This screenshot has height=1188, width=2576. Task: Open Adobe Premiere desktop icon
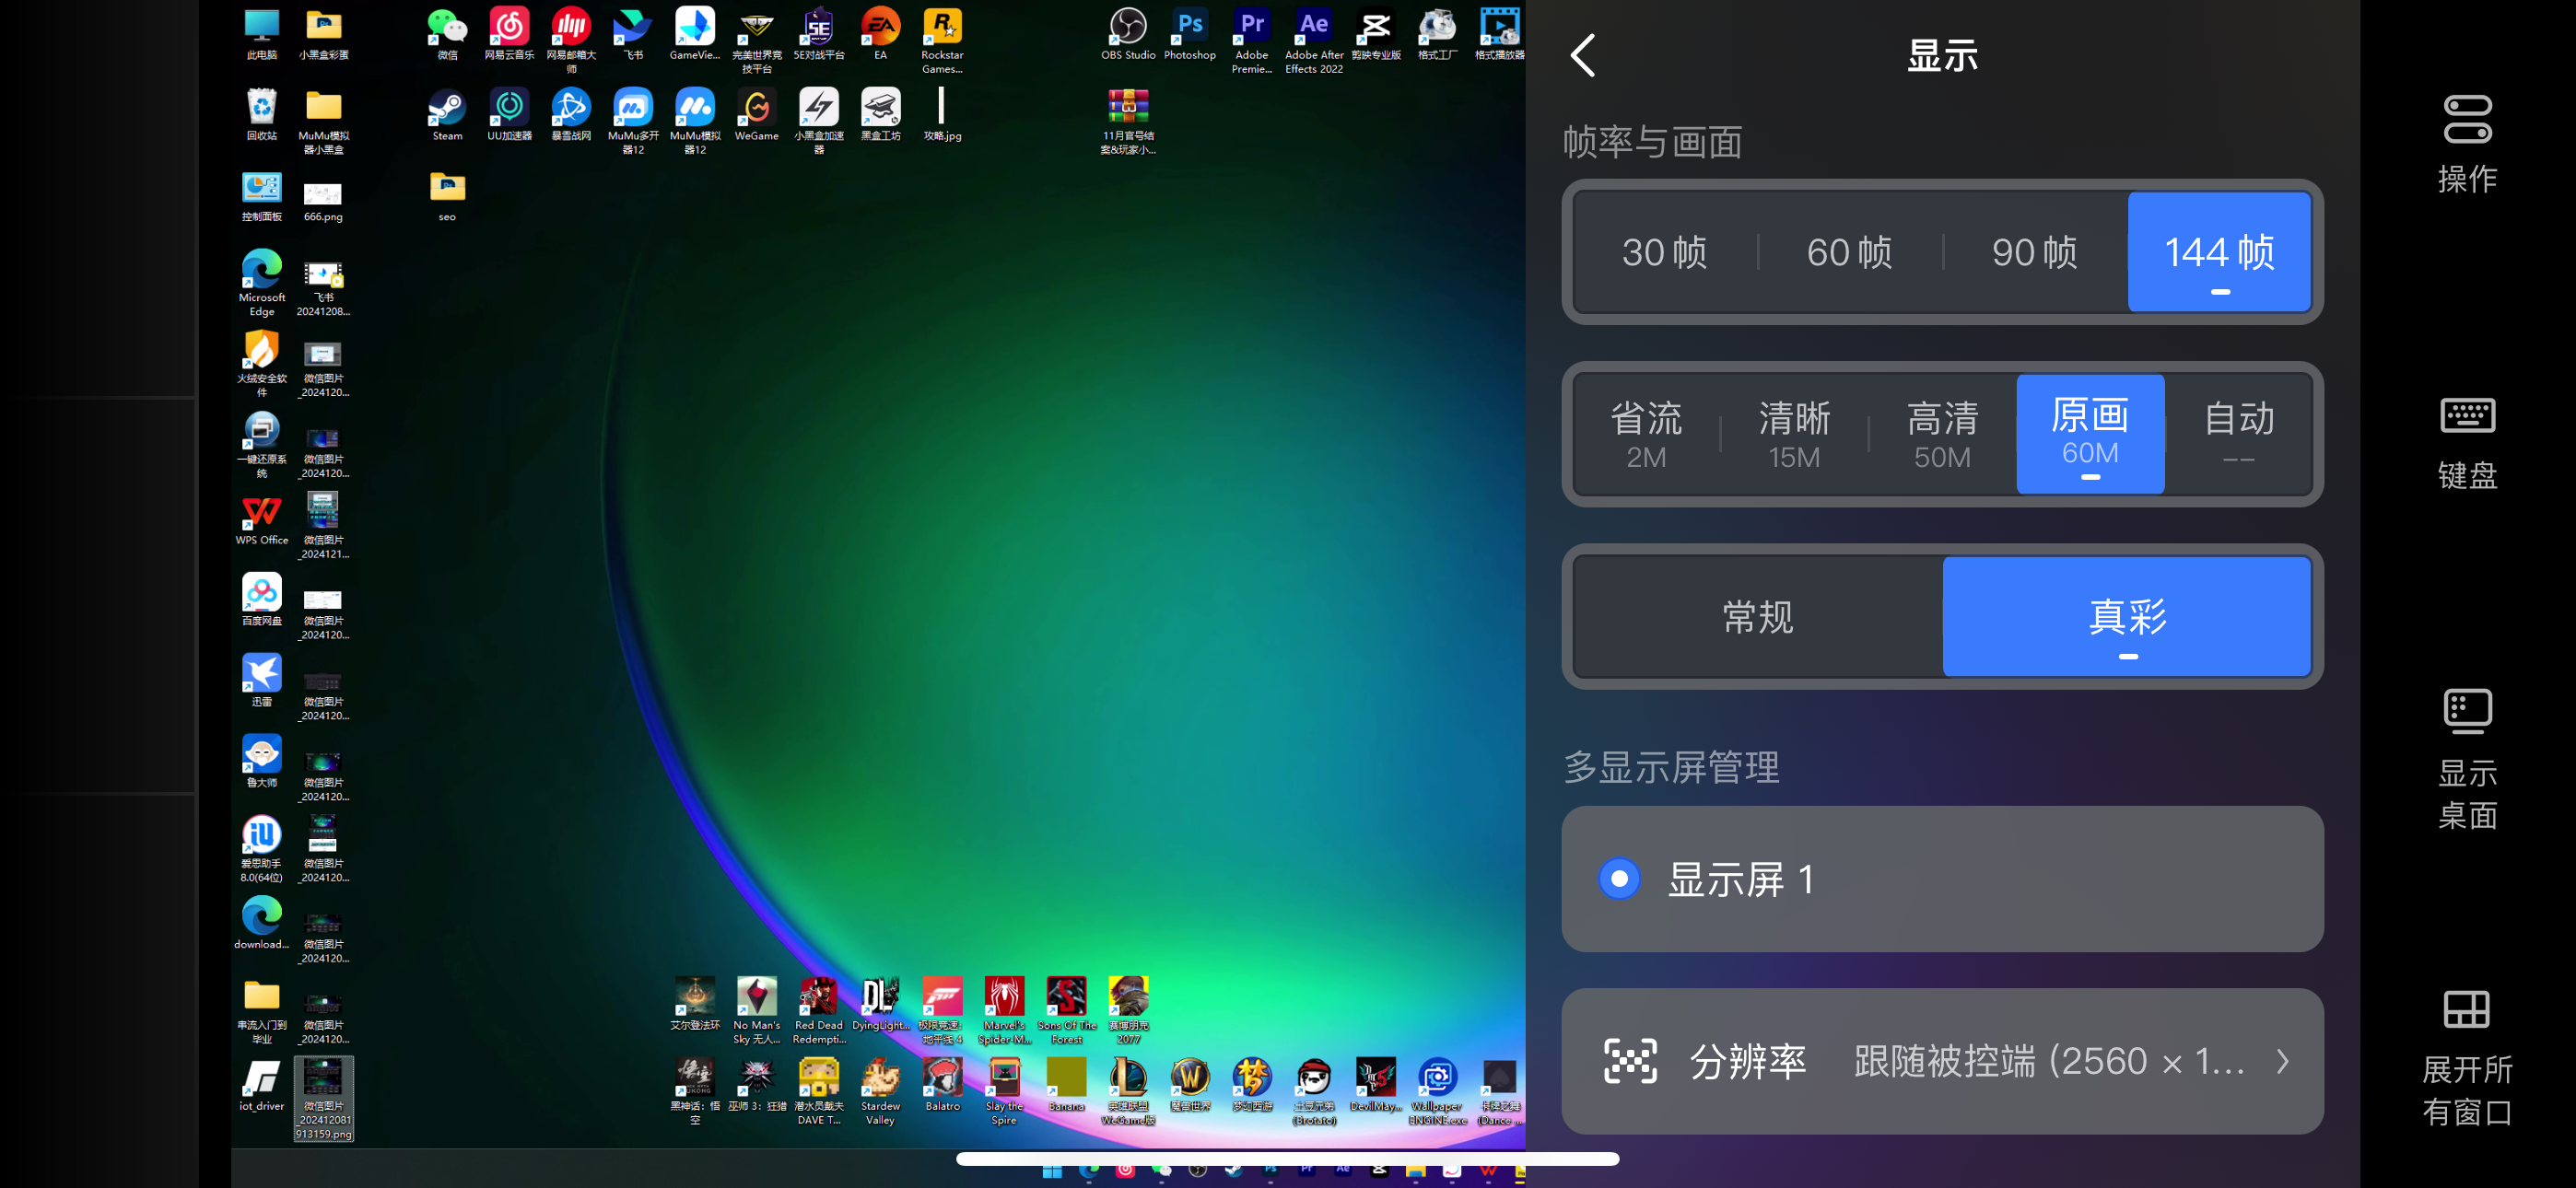[1251, 40]
